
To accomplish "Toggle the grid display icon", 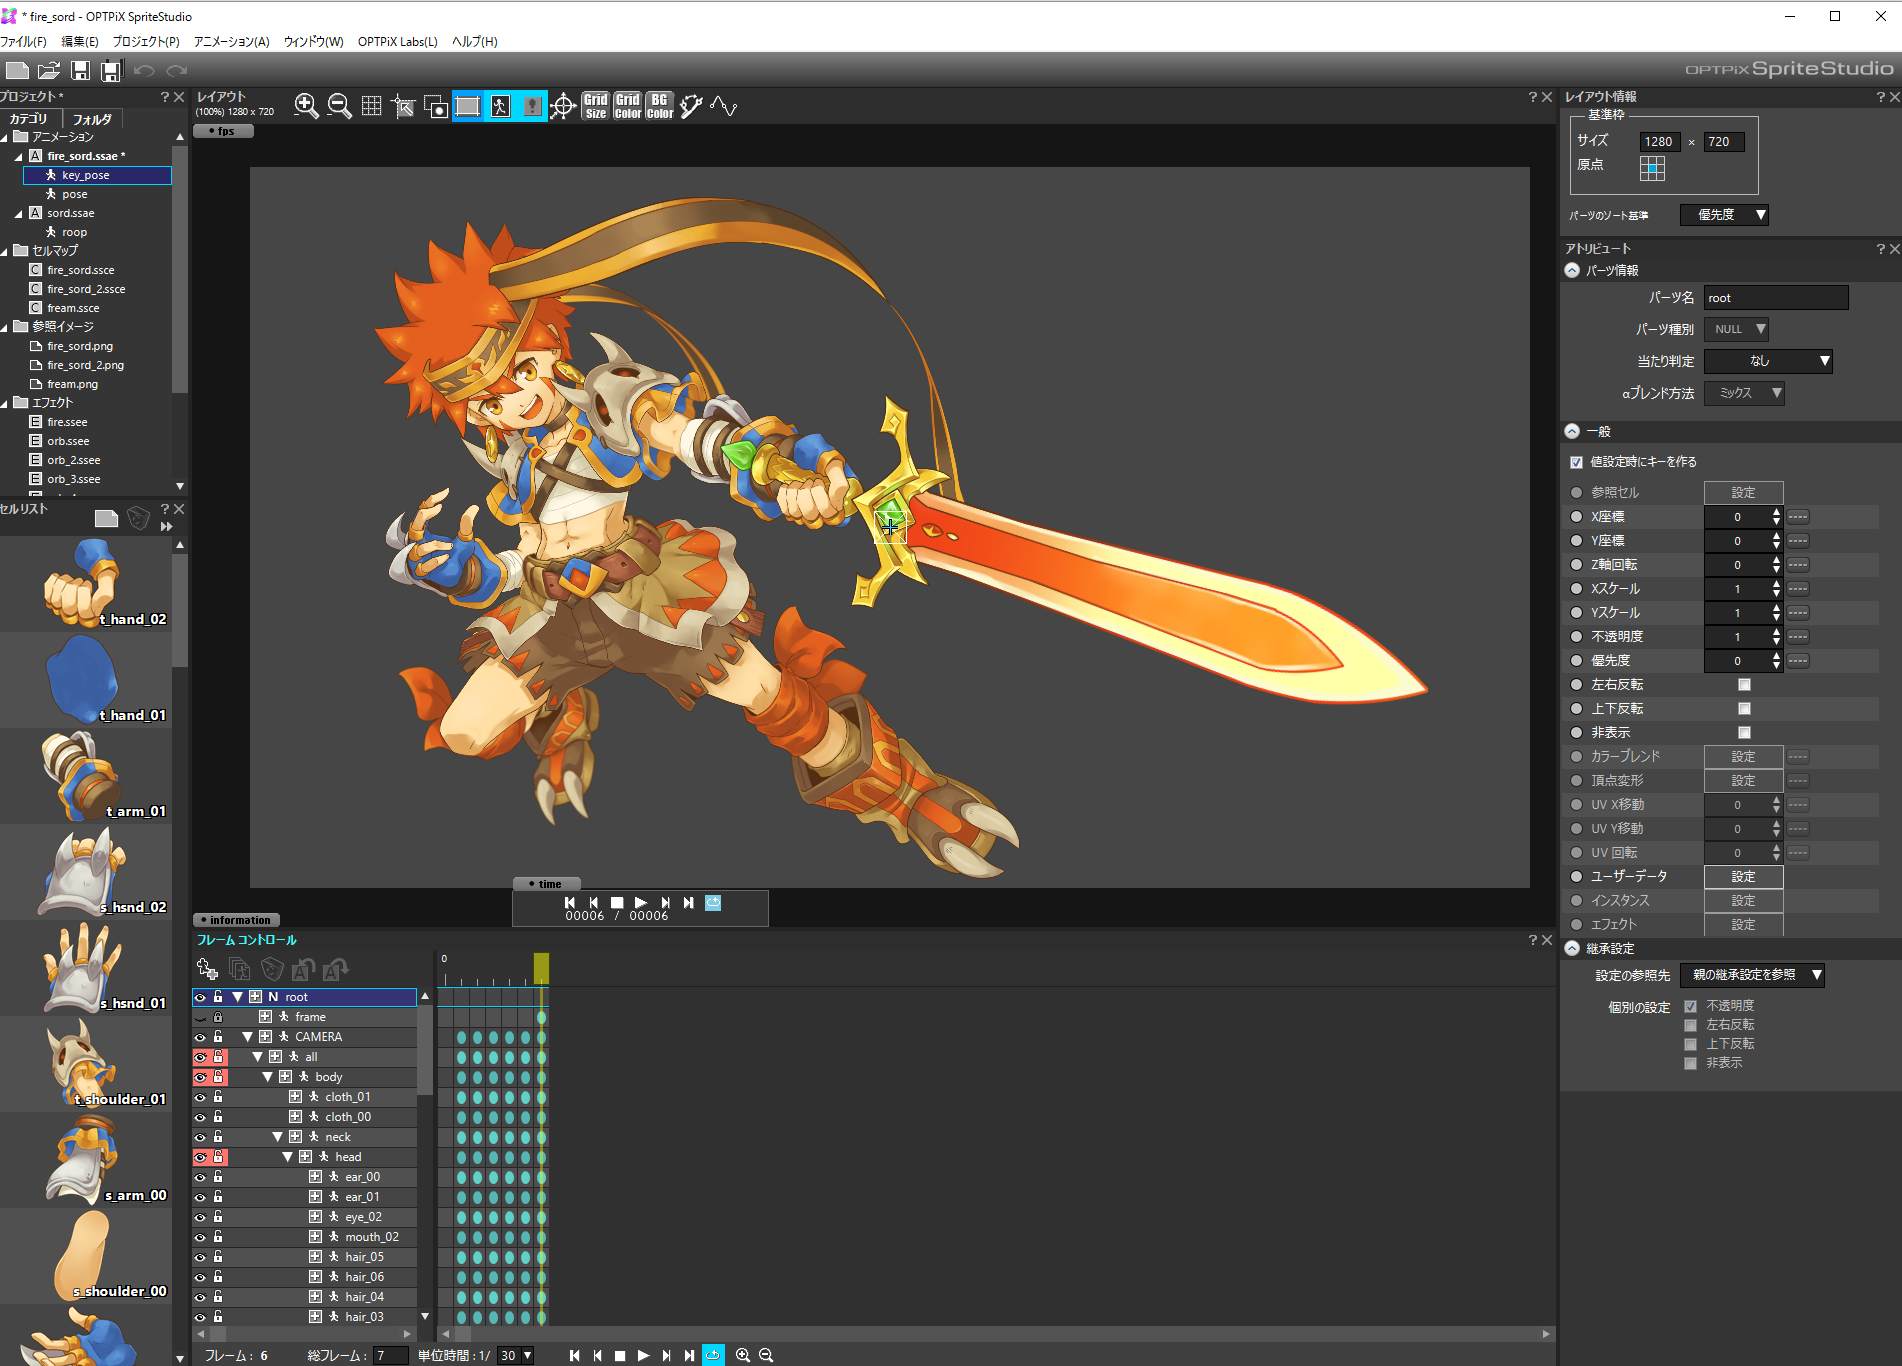I will 371,106.
